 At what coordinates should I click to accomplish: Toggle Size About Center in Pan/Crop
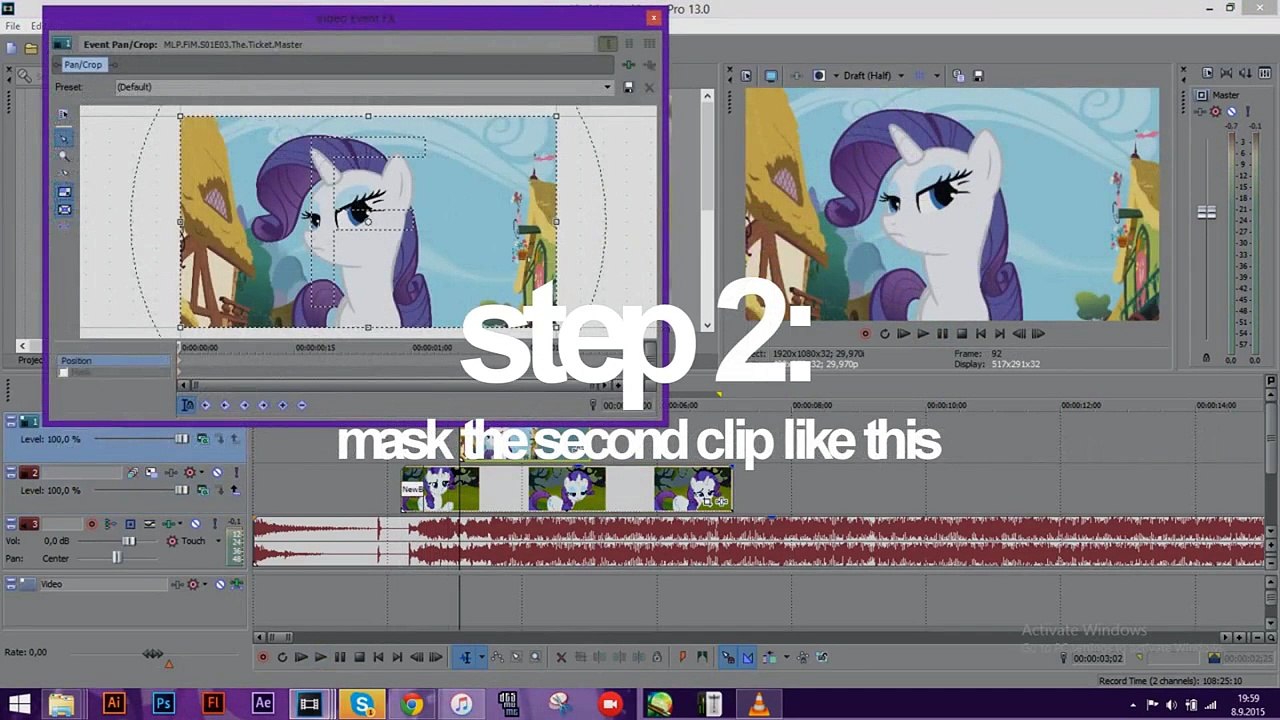pos(65,210)
